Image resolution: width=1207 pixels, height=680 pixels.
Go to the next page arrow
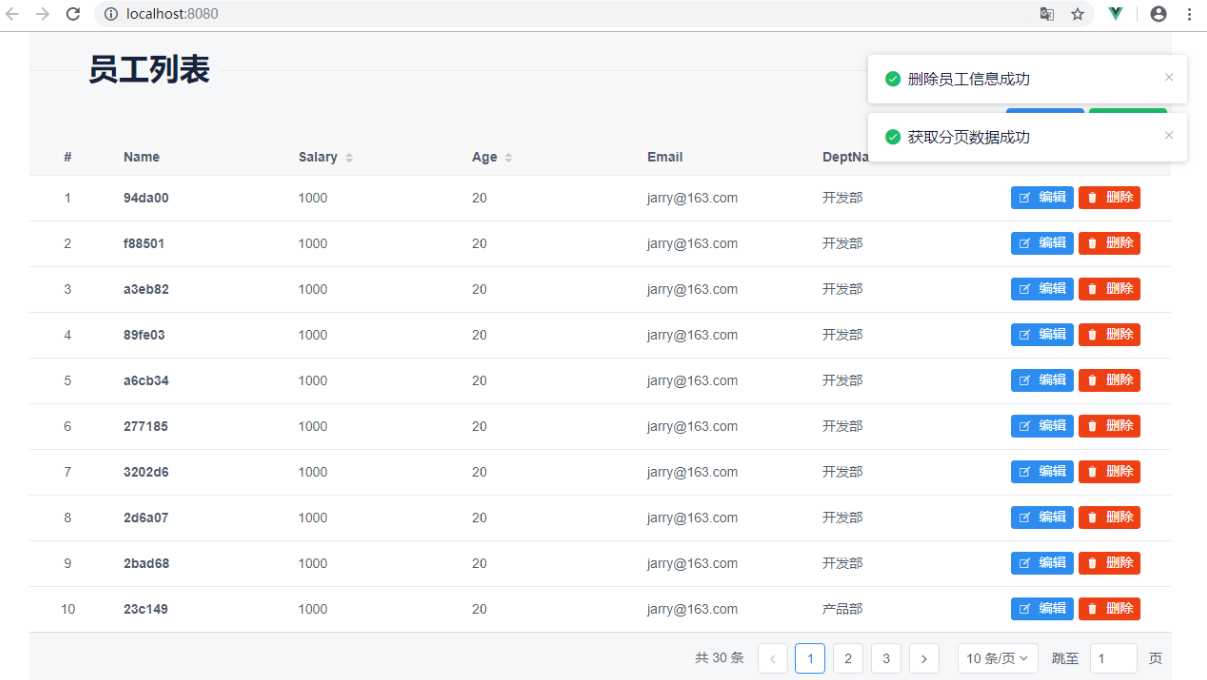[x=924, y=658]
